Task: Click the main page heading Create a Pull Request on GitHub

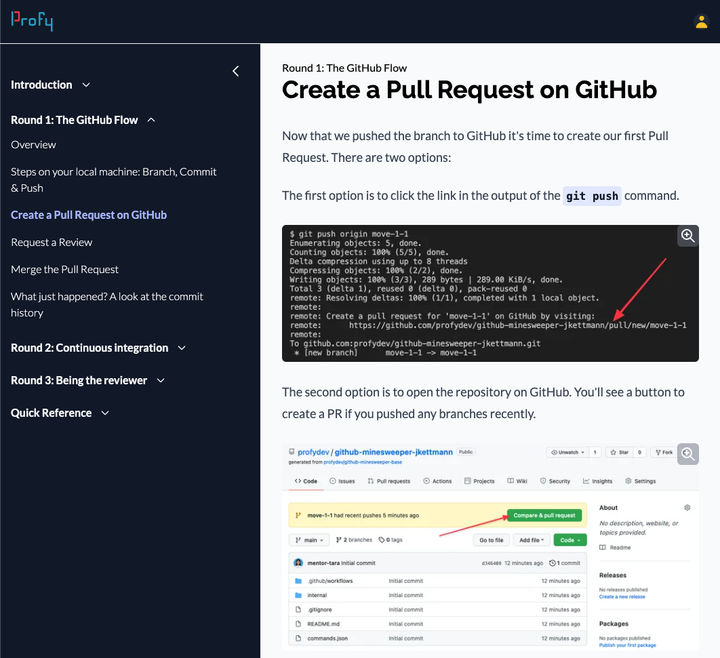Action: pyautogui.click(x=469, y=90)
